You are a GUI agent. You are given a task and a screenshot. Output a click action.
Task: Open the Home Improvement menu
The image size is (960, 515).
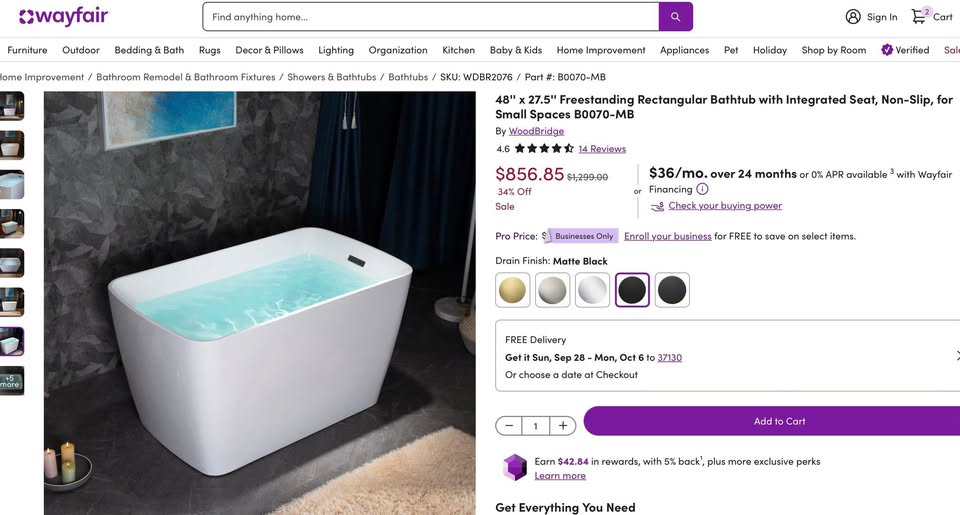(601, 50)
